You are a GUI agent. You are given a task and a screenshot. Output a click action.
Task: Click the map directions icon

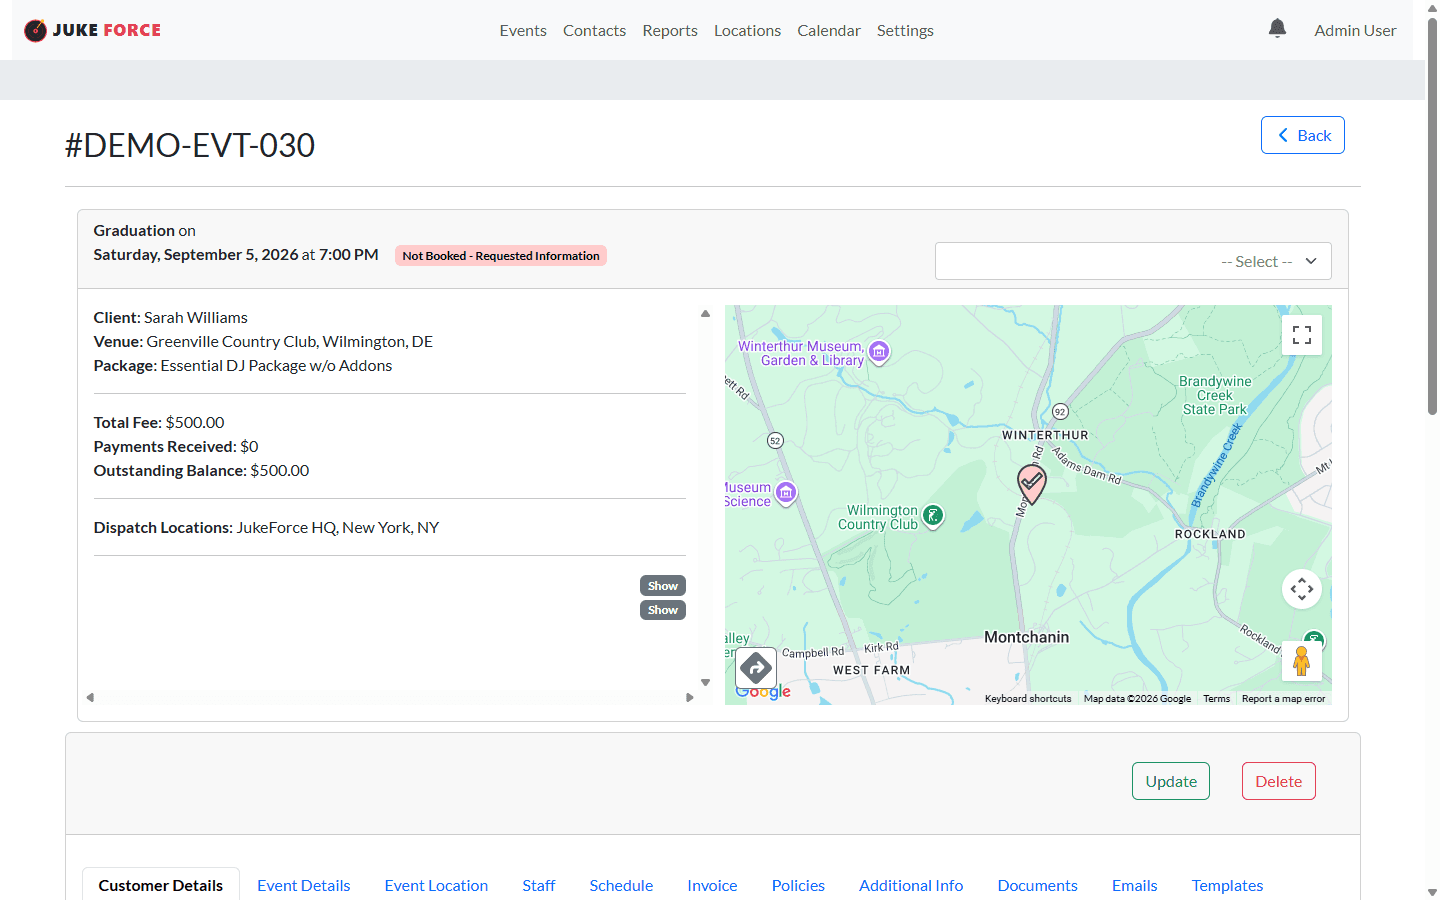coord(756,667)
